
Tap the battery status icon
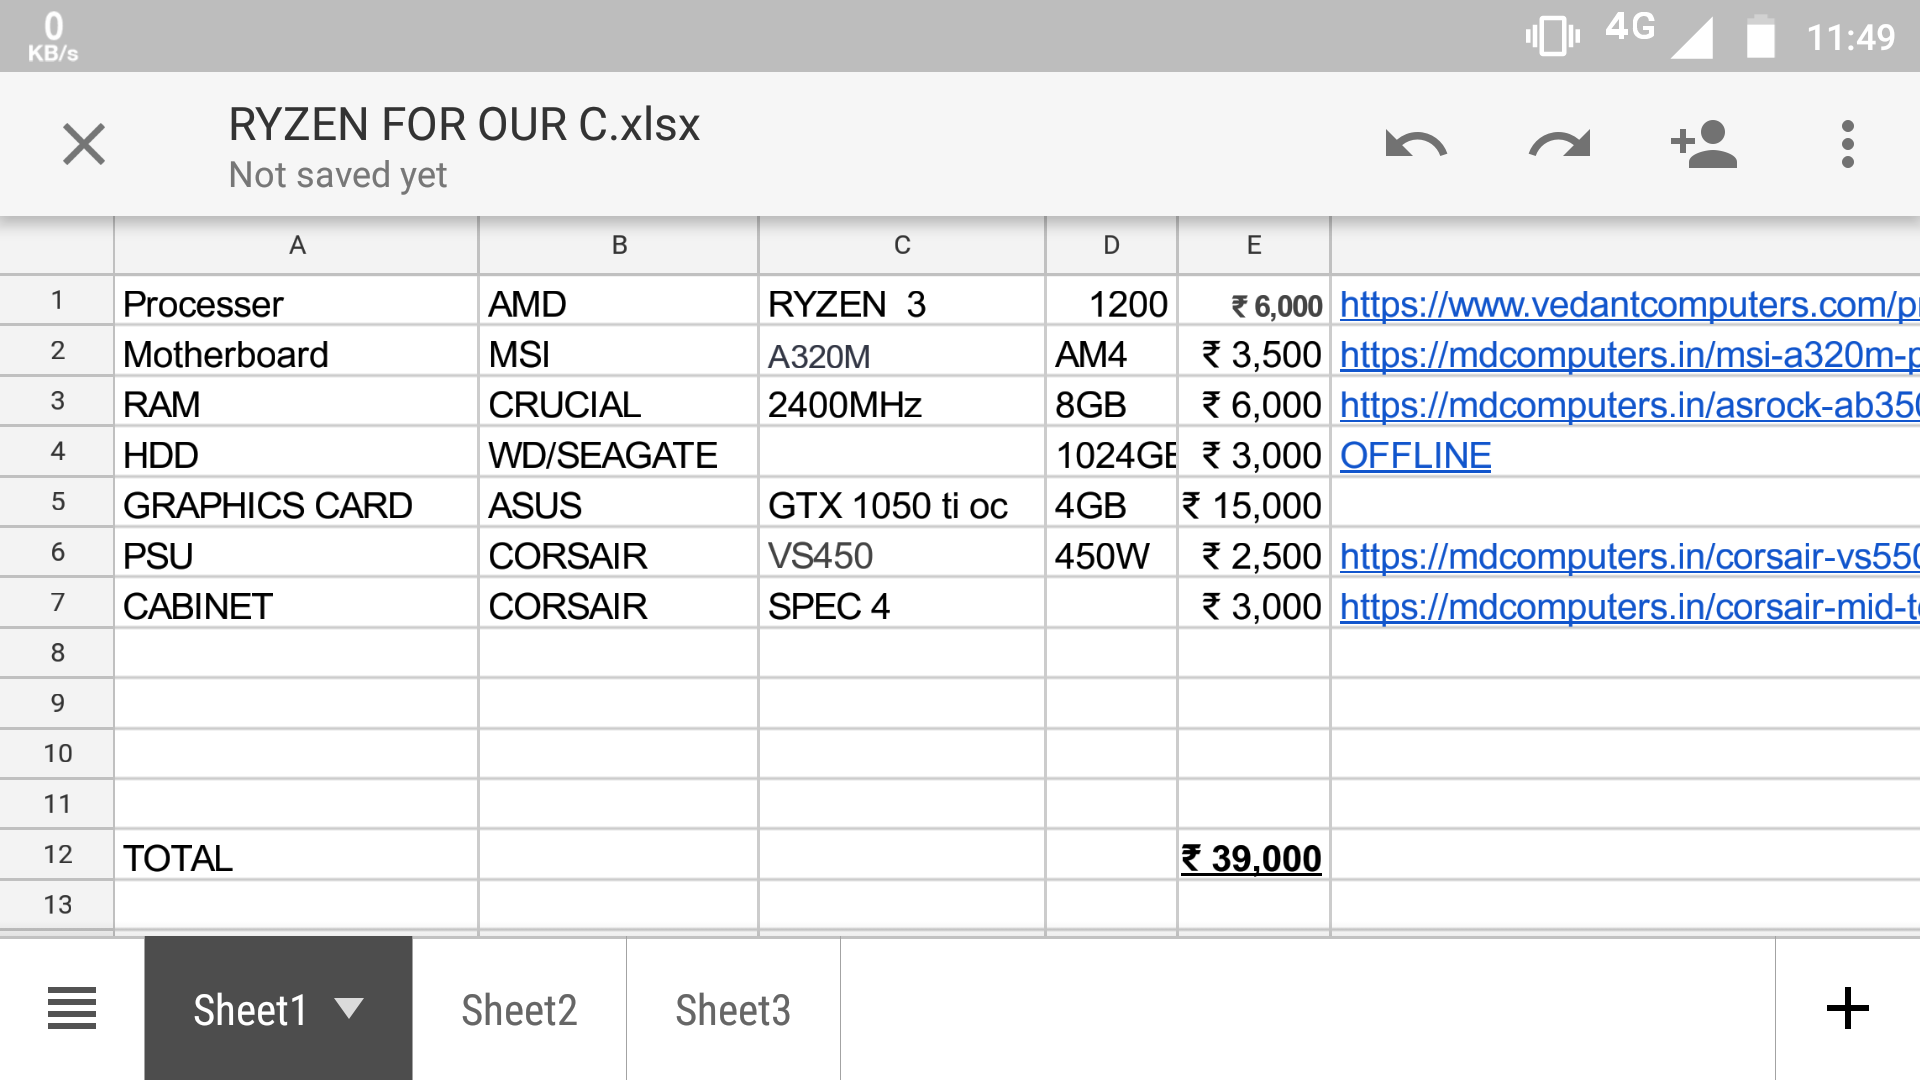[x=1760, y=37]
